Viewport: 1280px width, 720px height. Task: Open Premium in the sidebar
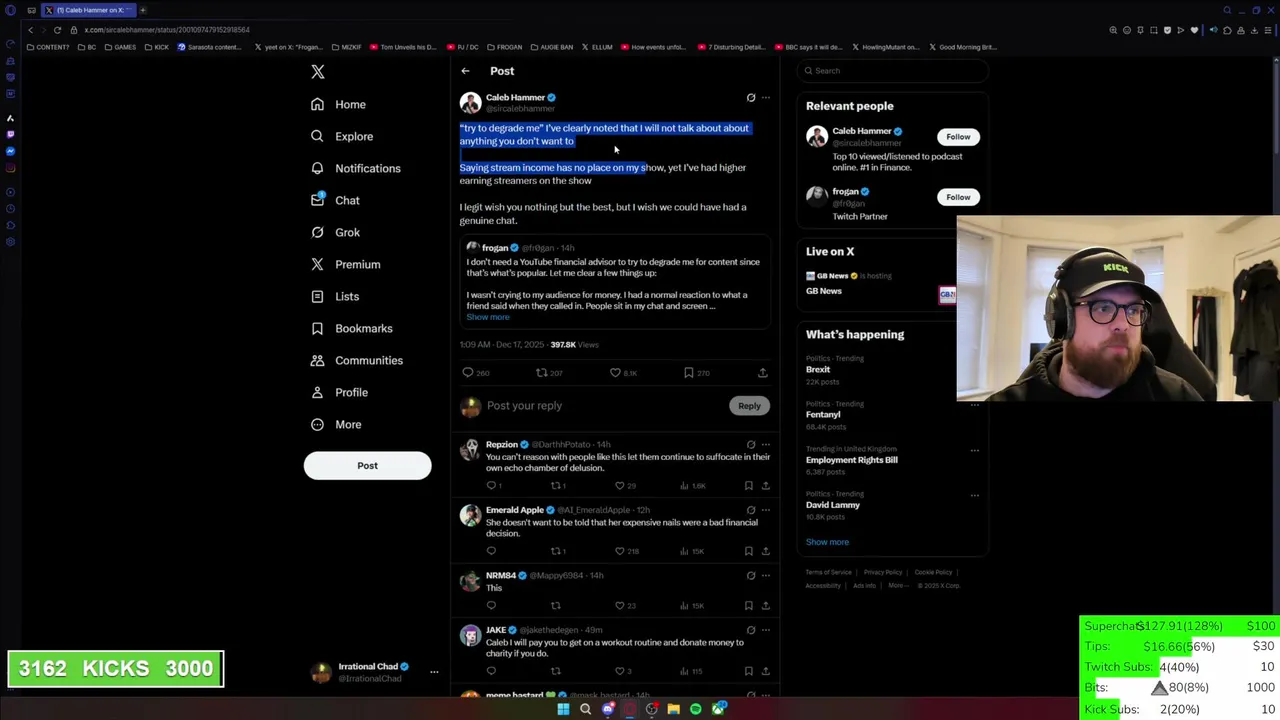(x=345, y=264)
